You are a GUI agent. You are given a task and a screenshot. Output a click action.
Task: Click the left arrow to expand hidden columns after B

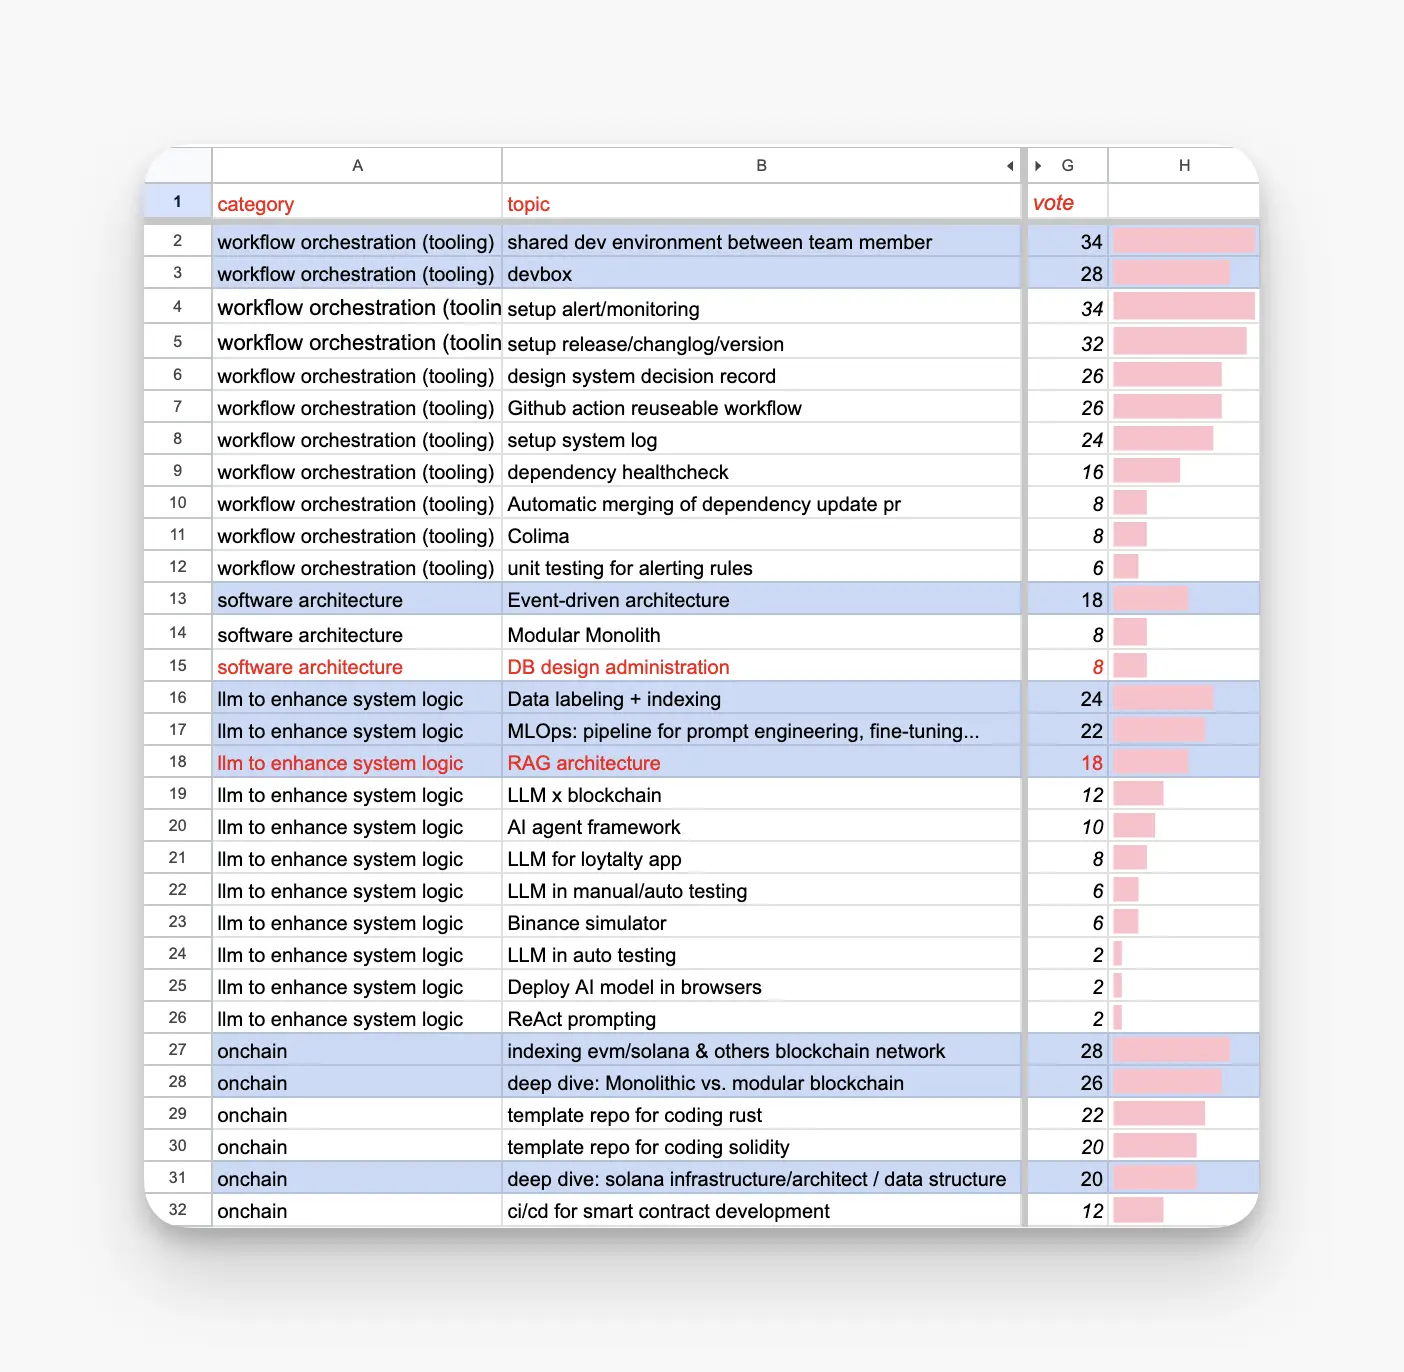(x=1010, y=166)
